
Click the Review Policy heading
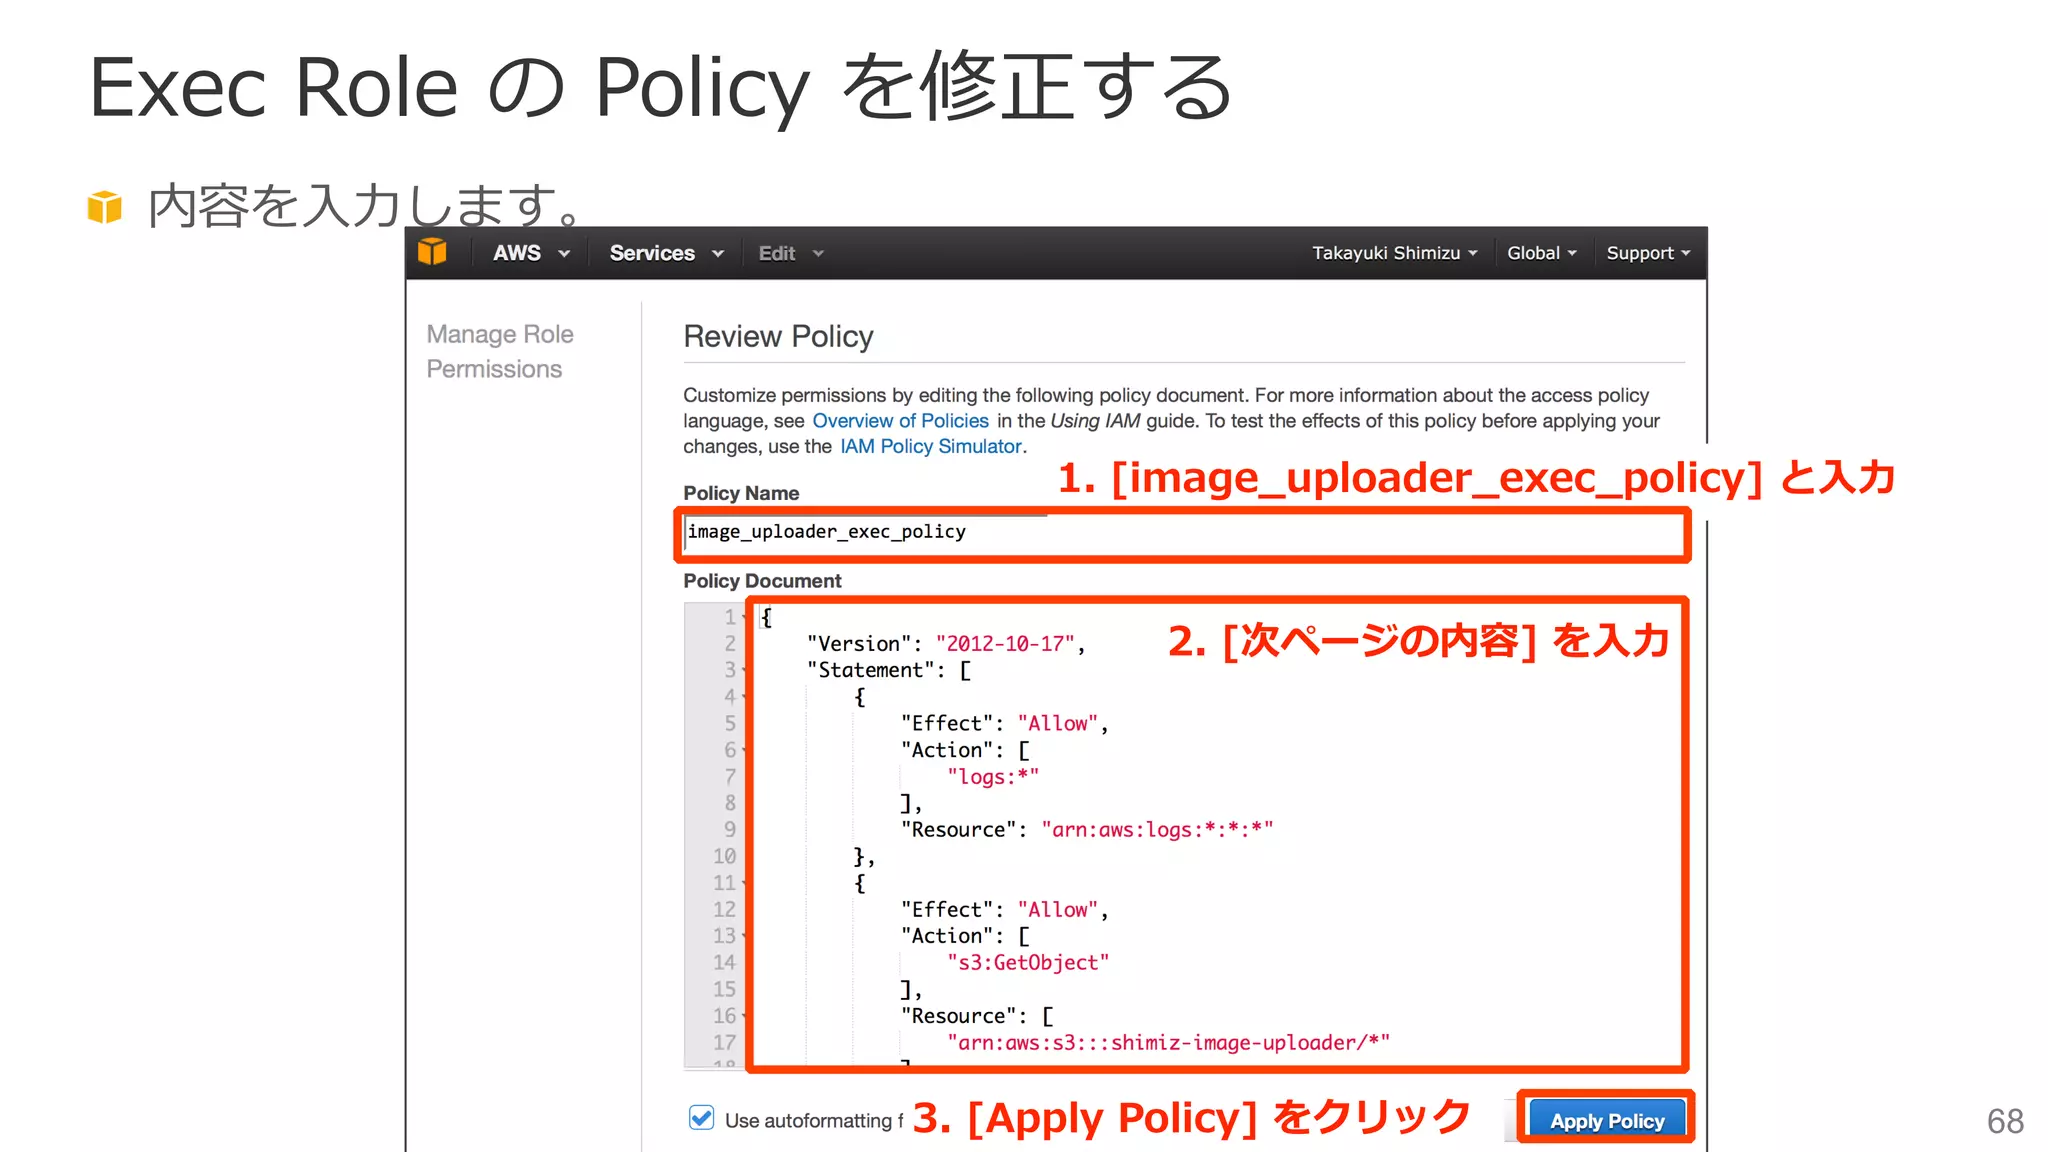pos(778,337)
